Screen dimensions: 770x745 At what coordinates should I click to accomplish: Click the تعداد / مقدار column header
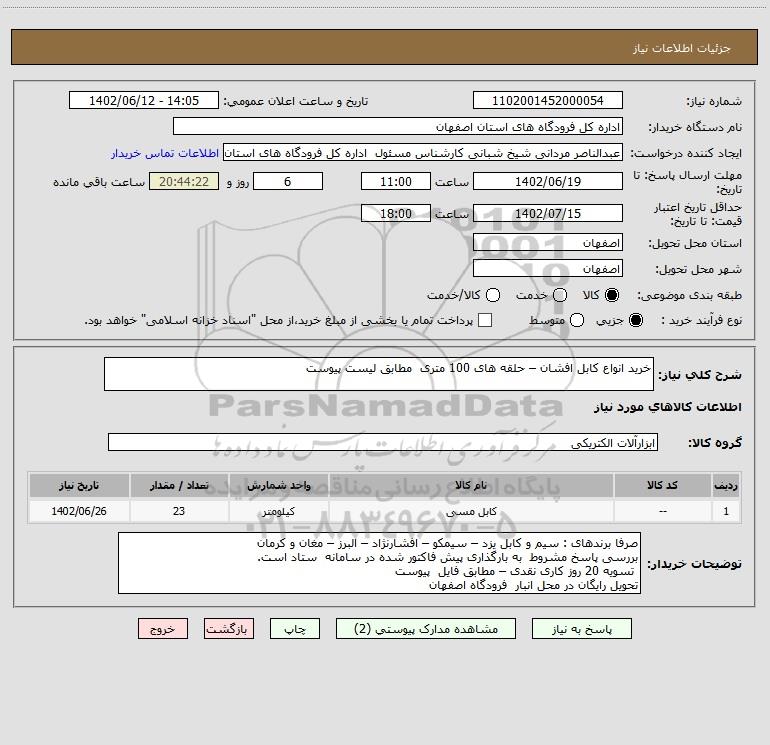(x=179, y=485)
